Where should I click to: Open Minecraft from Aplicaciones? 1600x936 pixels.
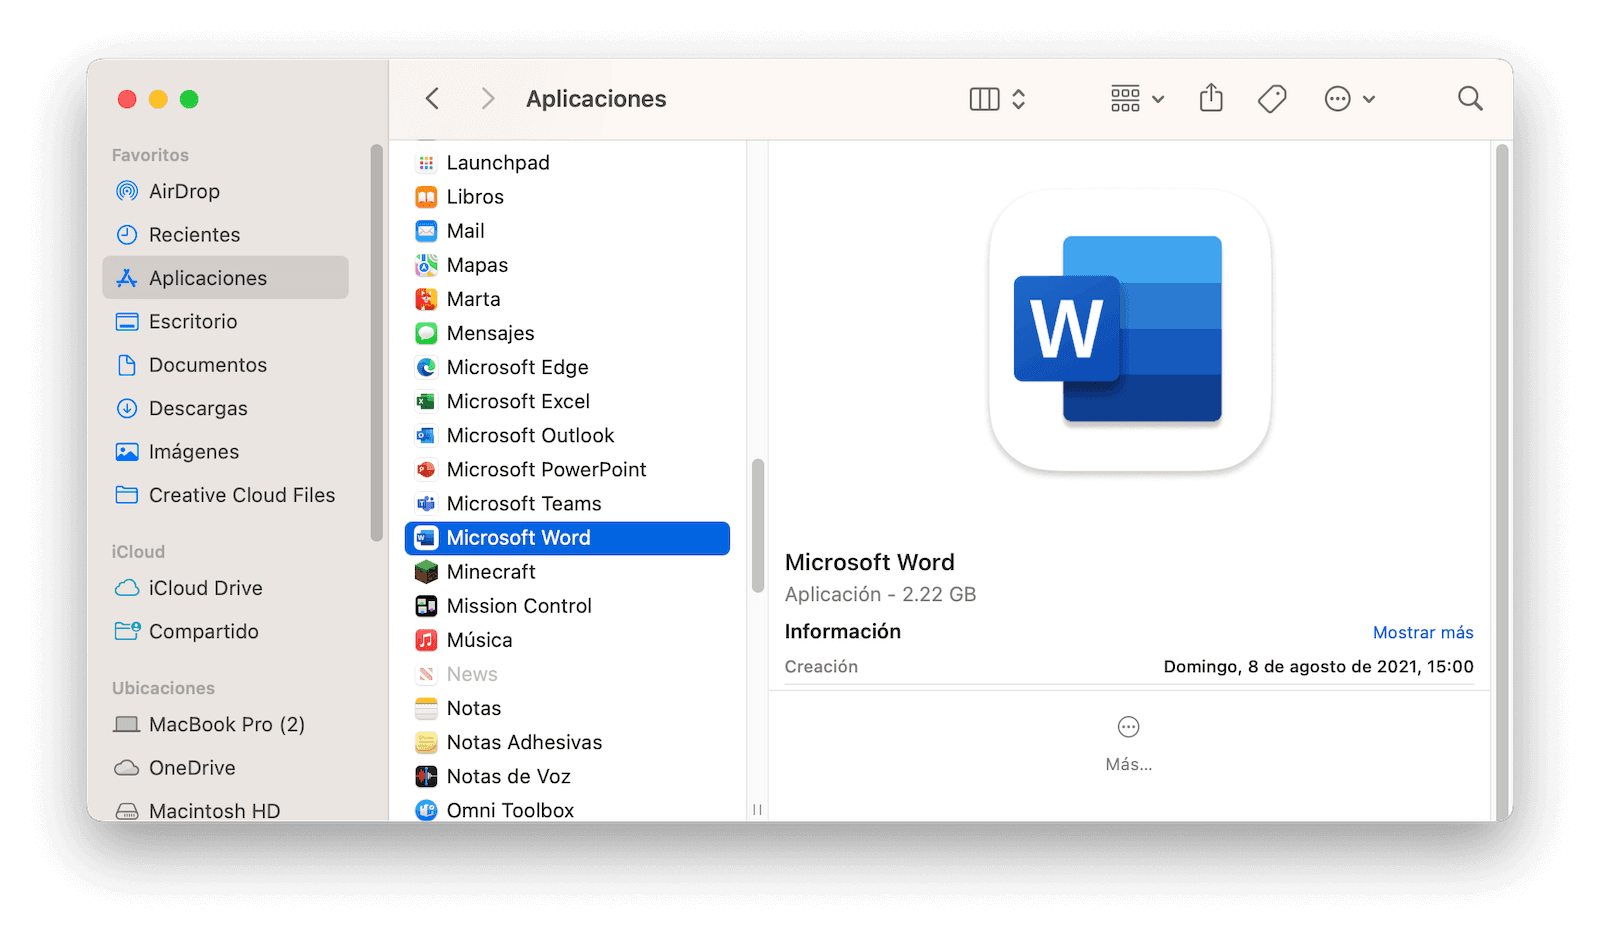coord(491,571)
